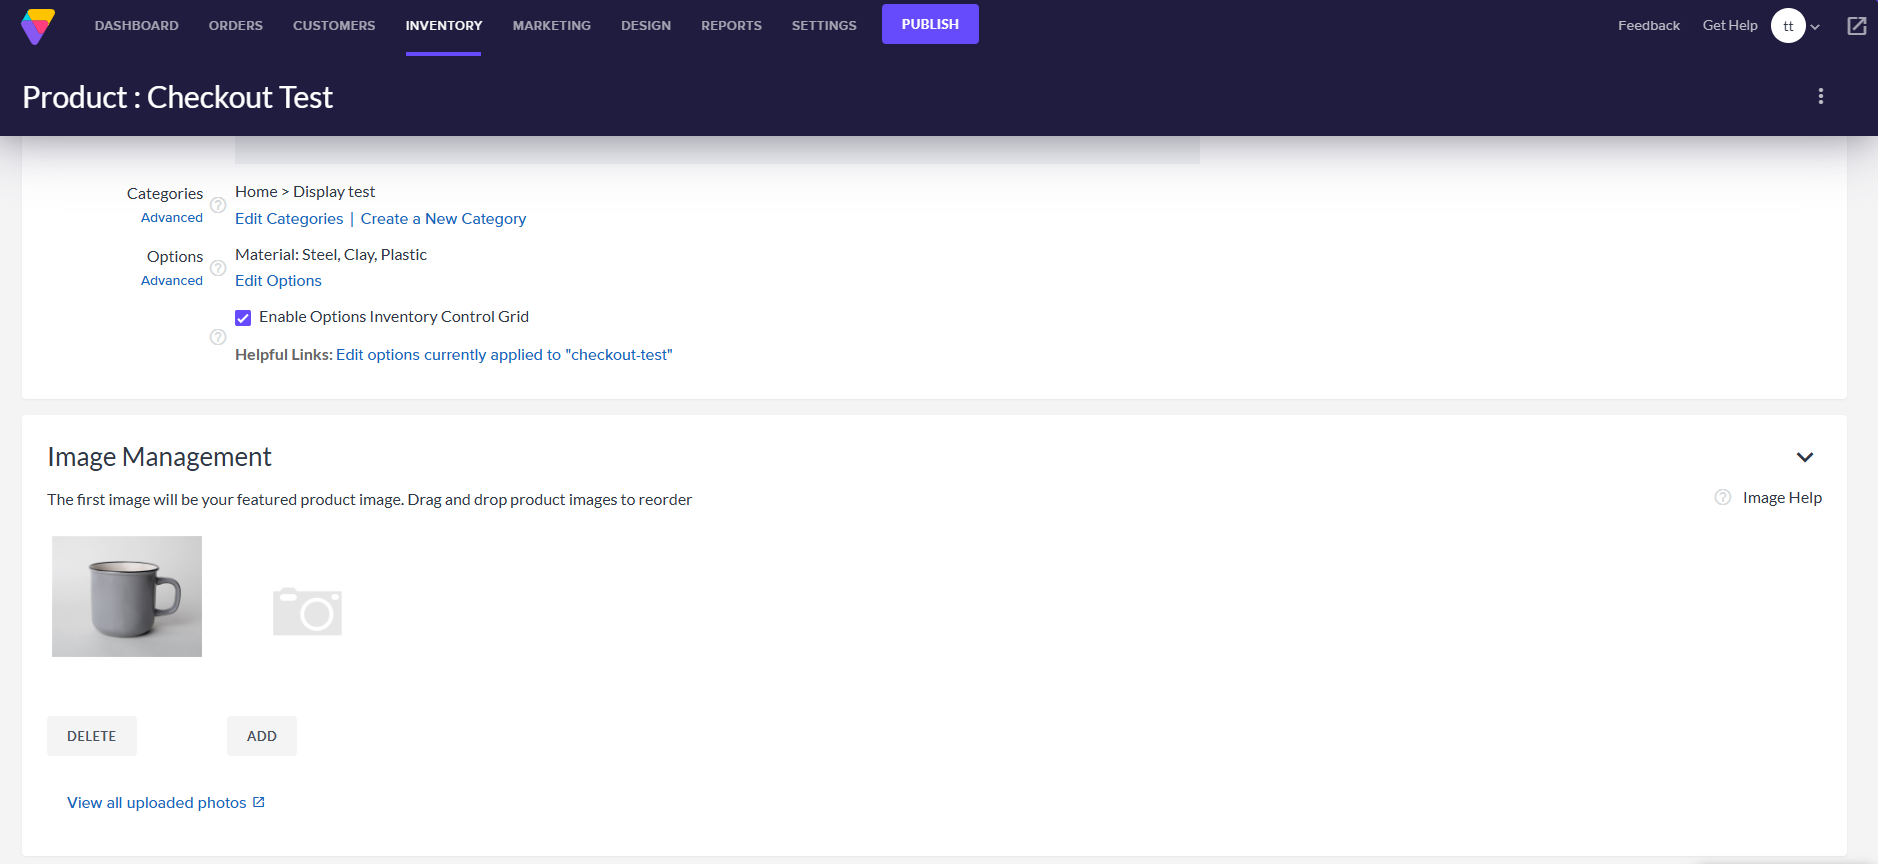
Task: Expand Advanced settings under Options
Action: tap(171, 281)
